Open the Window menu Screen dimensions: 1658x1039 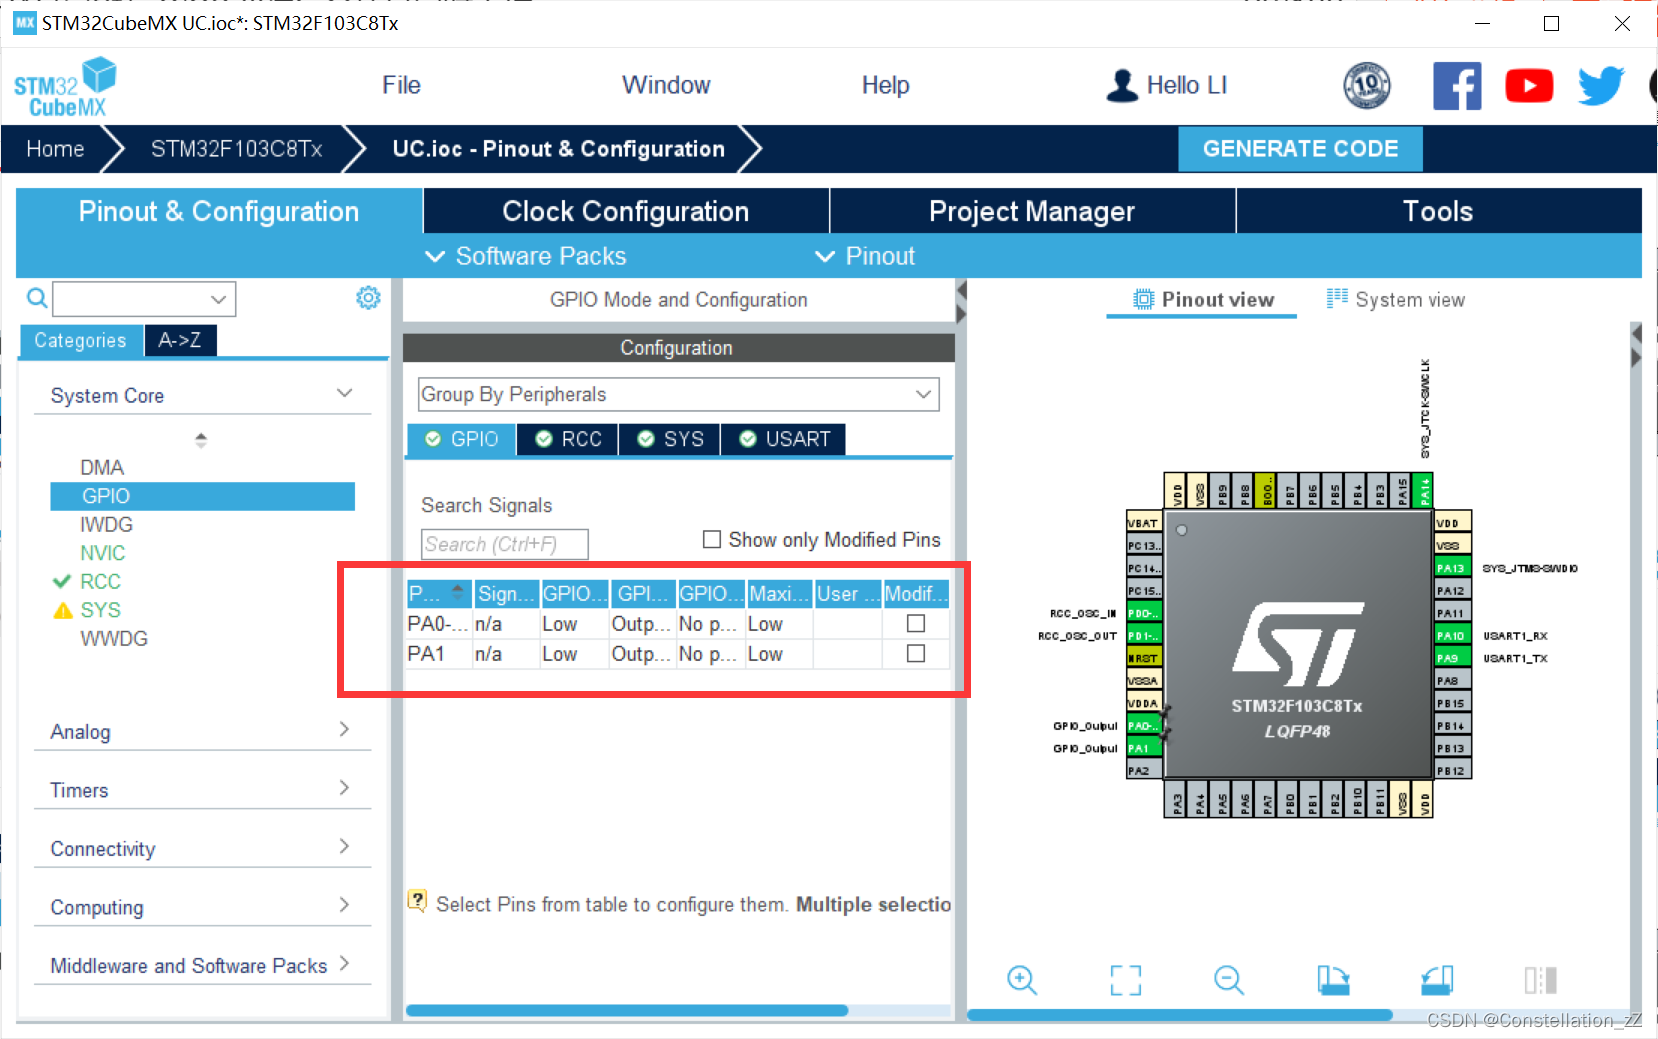pos(666,85)
